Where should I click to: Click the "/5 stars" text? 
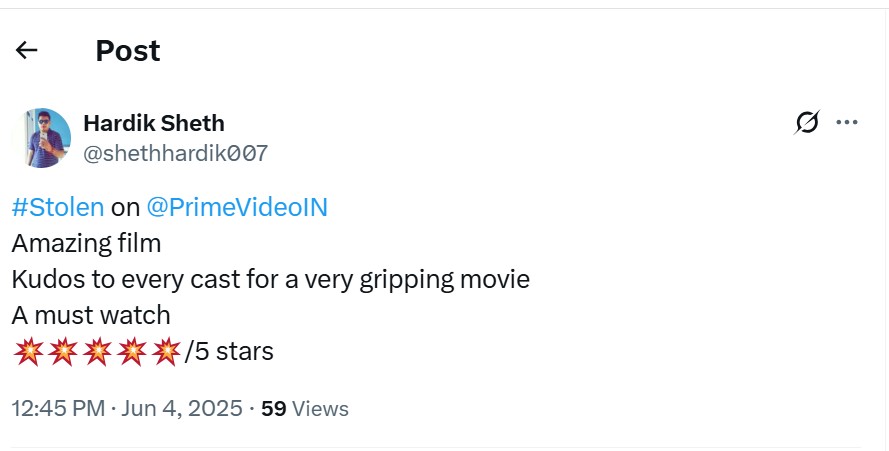[x=229, y=352]
